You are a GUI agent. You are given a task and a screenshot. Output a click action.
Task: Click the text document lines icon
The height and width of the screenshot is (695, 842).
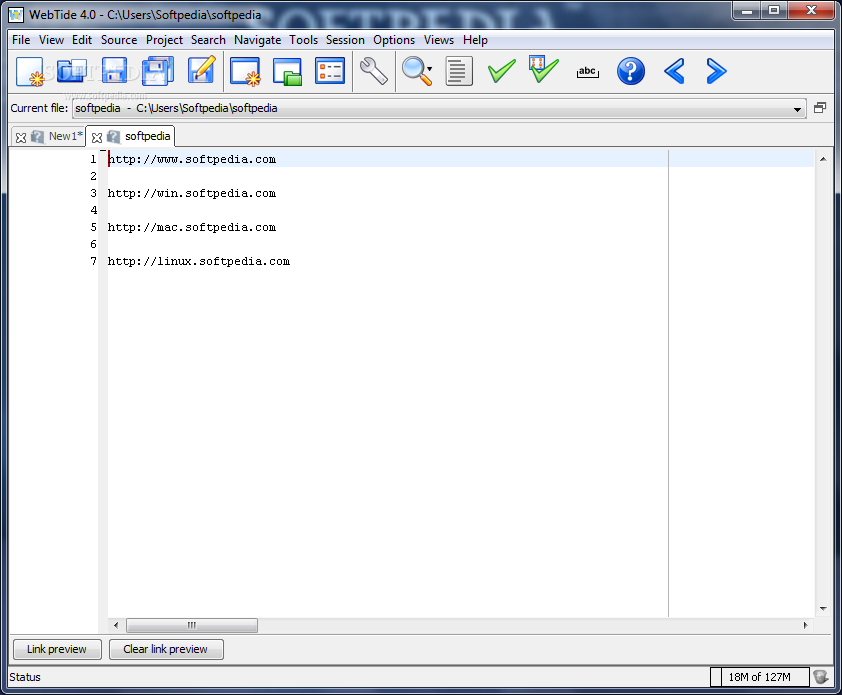459,71
